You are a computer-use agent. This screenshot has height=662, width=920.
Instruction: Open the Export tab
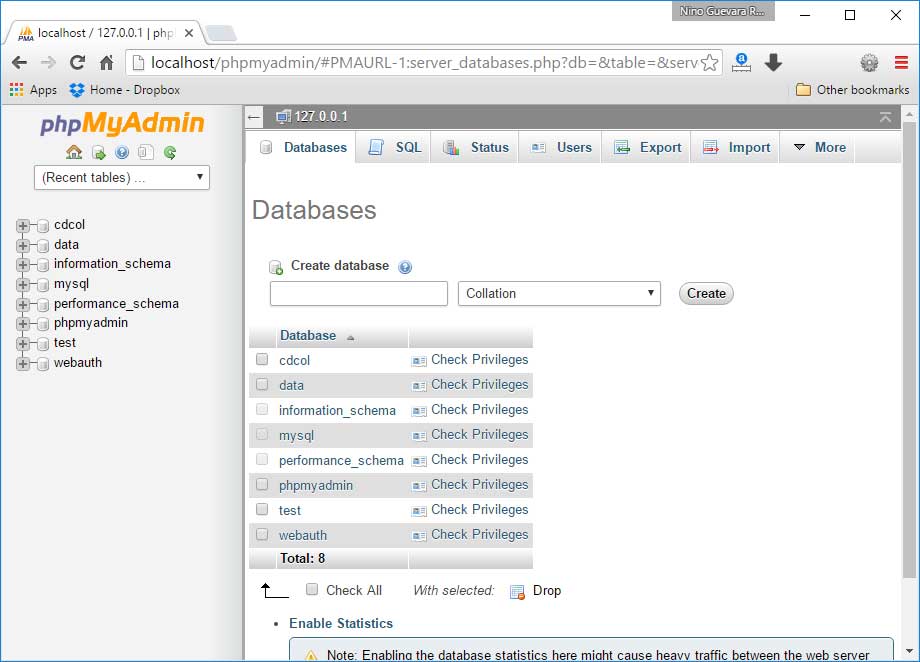(647, 147)
